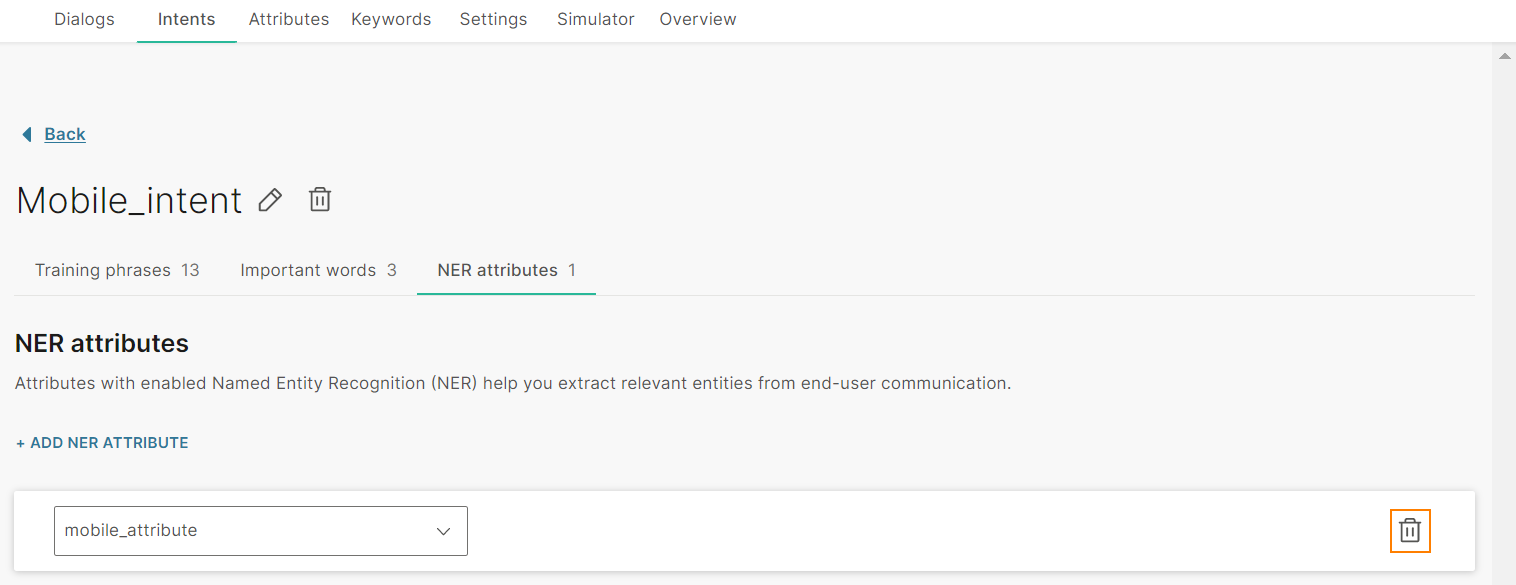Open the Settings tab
1516x585 pixels.
pos(493,19)
